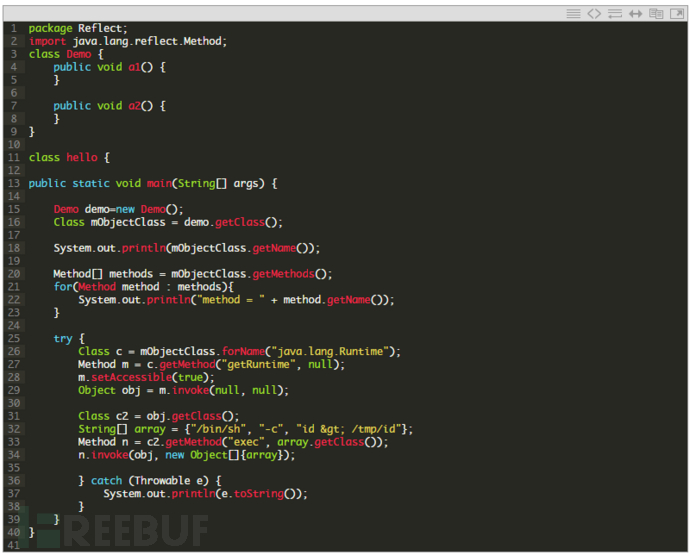Click 'm.setAccessible(true);' statement
This screenshot has width=690, height=555.
[x=147, y=377]
